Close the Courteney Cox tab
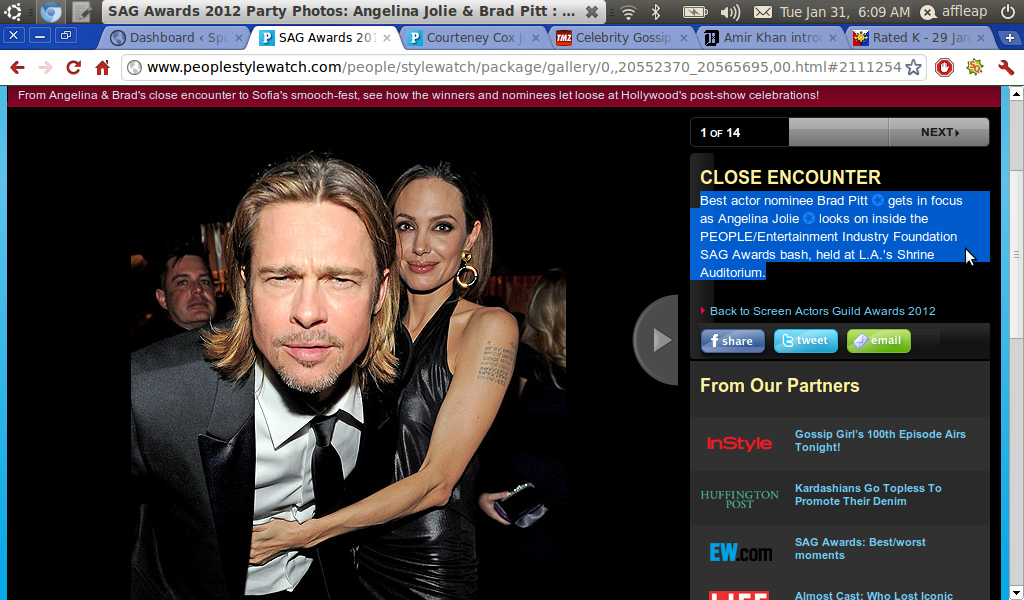The width and height of the screenshot is (1024, 600). 536,38
